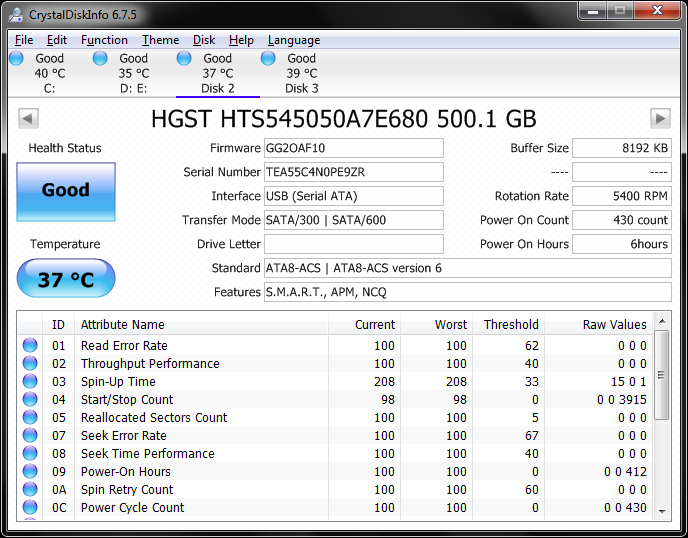Click the Power-On Hours status orb
This screenshot has height=538, width=688.
pos(30,471)
